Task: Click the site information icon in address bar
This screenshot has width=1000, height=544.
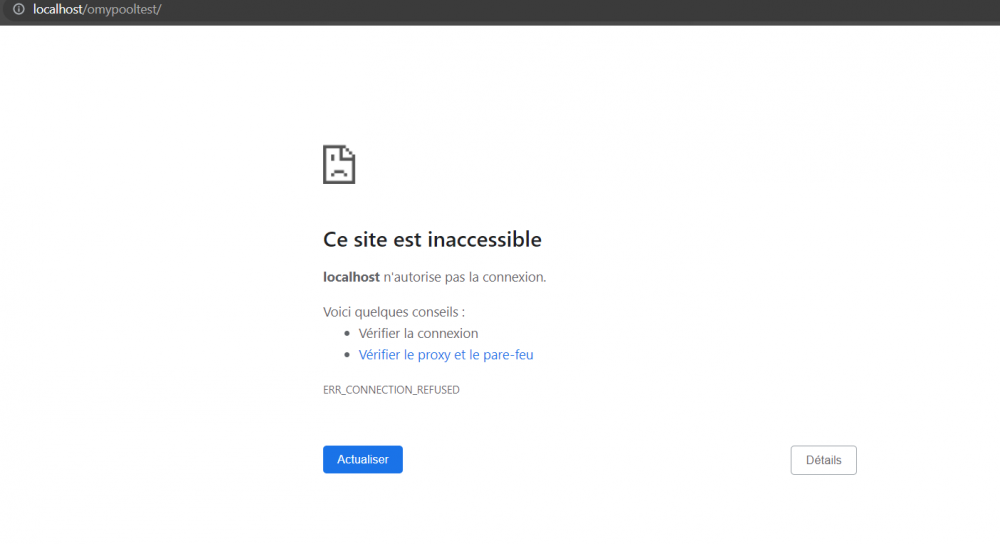Action: 19,9
